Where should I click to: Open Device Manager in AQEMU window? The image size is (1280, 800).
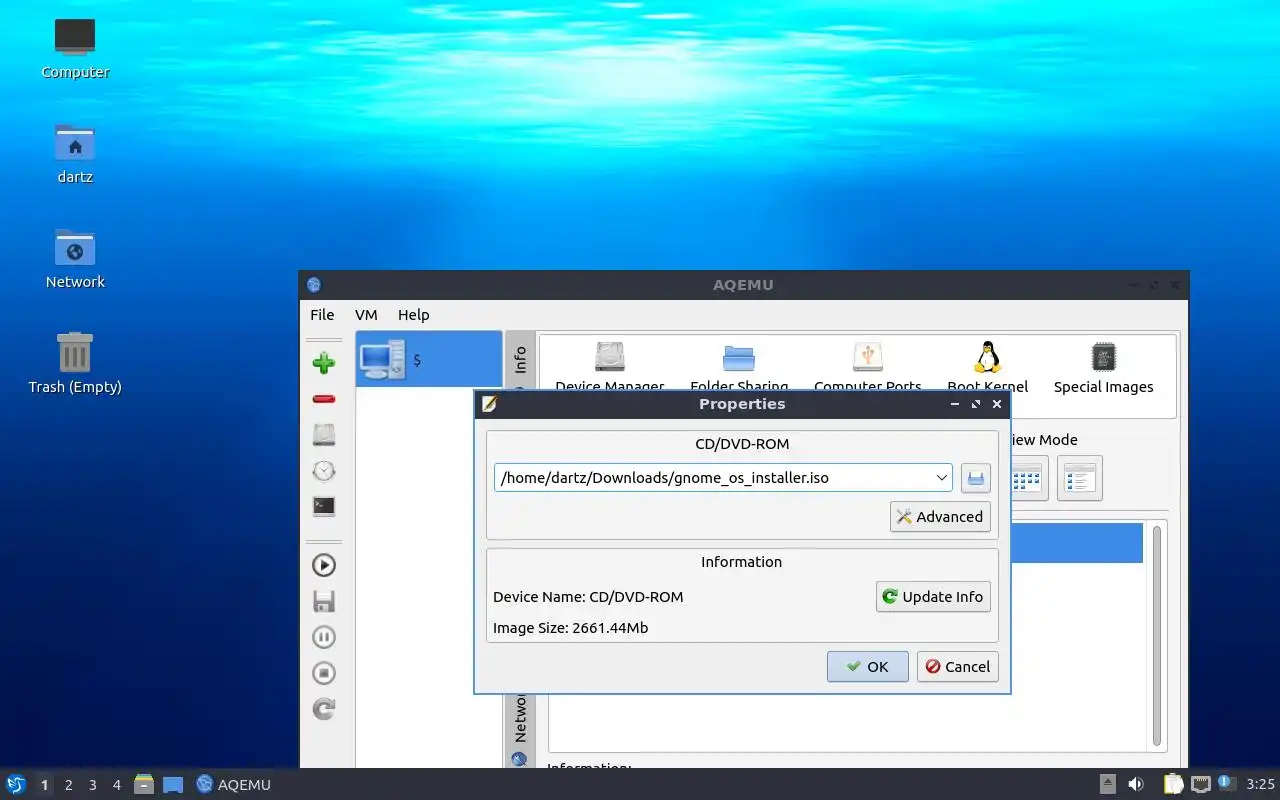[609, 367]
